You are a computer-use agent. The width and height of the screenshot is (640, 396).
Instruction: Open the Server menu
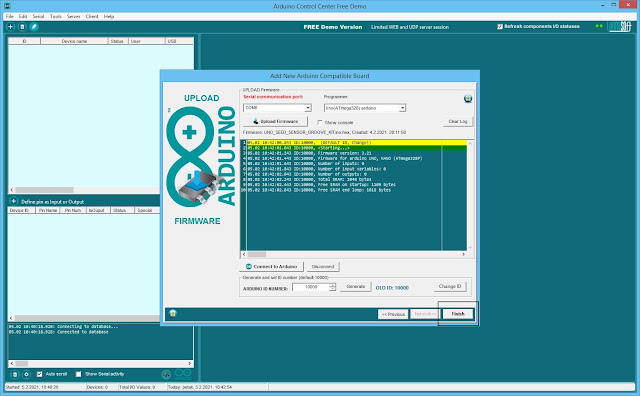click(73, 16)
